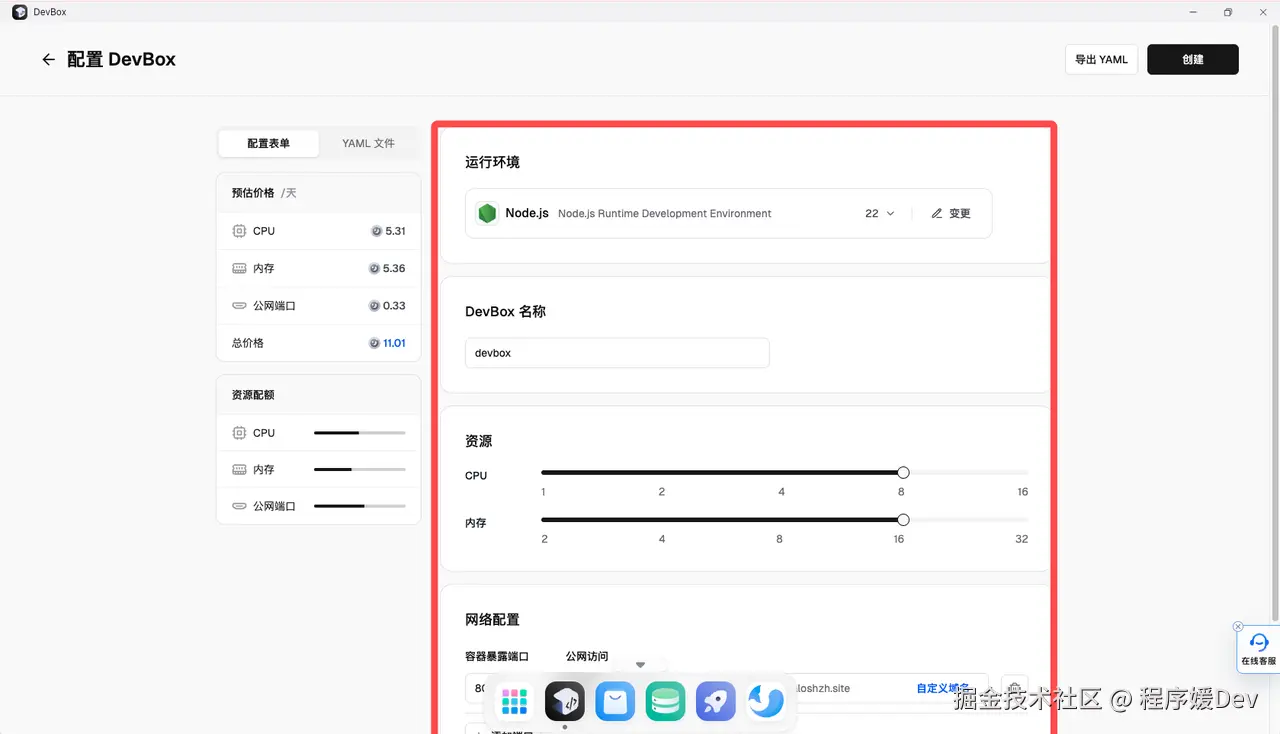Maximize the DevBox window

tap(1227, 12)
